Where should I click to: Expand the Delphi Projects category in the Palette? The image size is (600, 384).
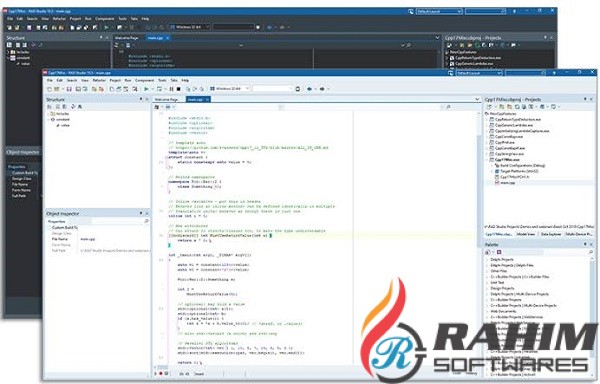click(x=487, y=259)
